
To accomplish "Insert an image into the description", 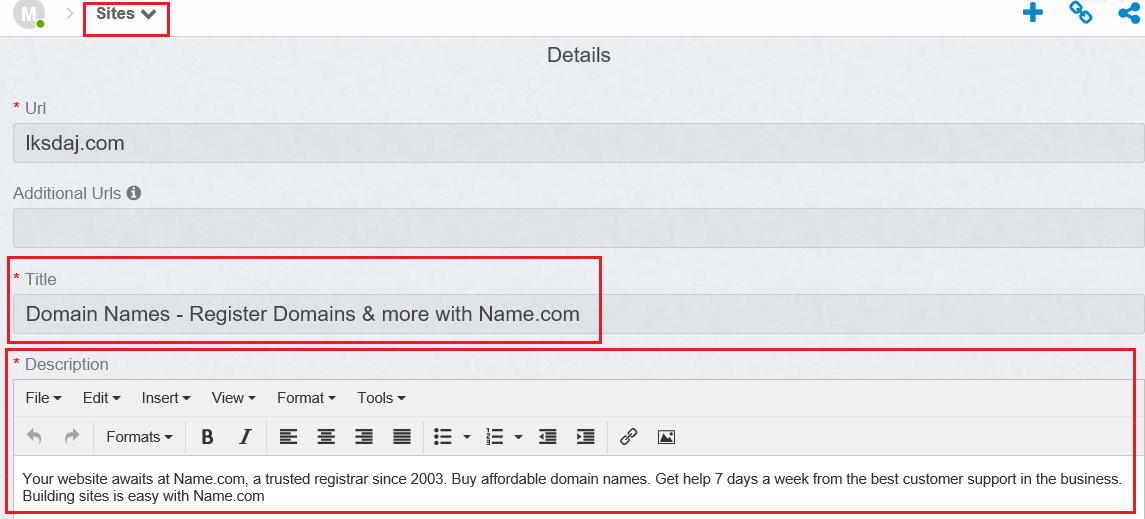I will click(666, 437).
